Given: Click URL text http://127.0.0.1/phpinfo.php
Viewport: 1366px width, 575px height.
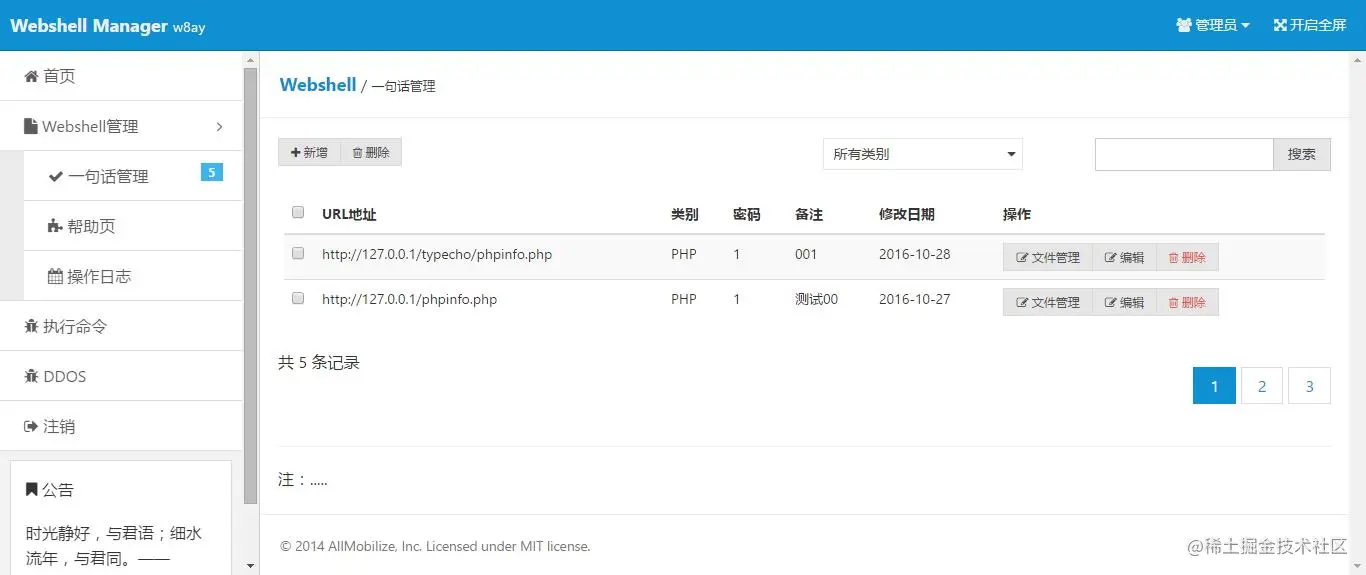Looking at the screenshot, I should [409, 299].
